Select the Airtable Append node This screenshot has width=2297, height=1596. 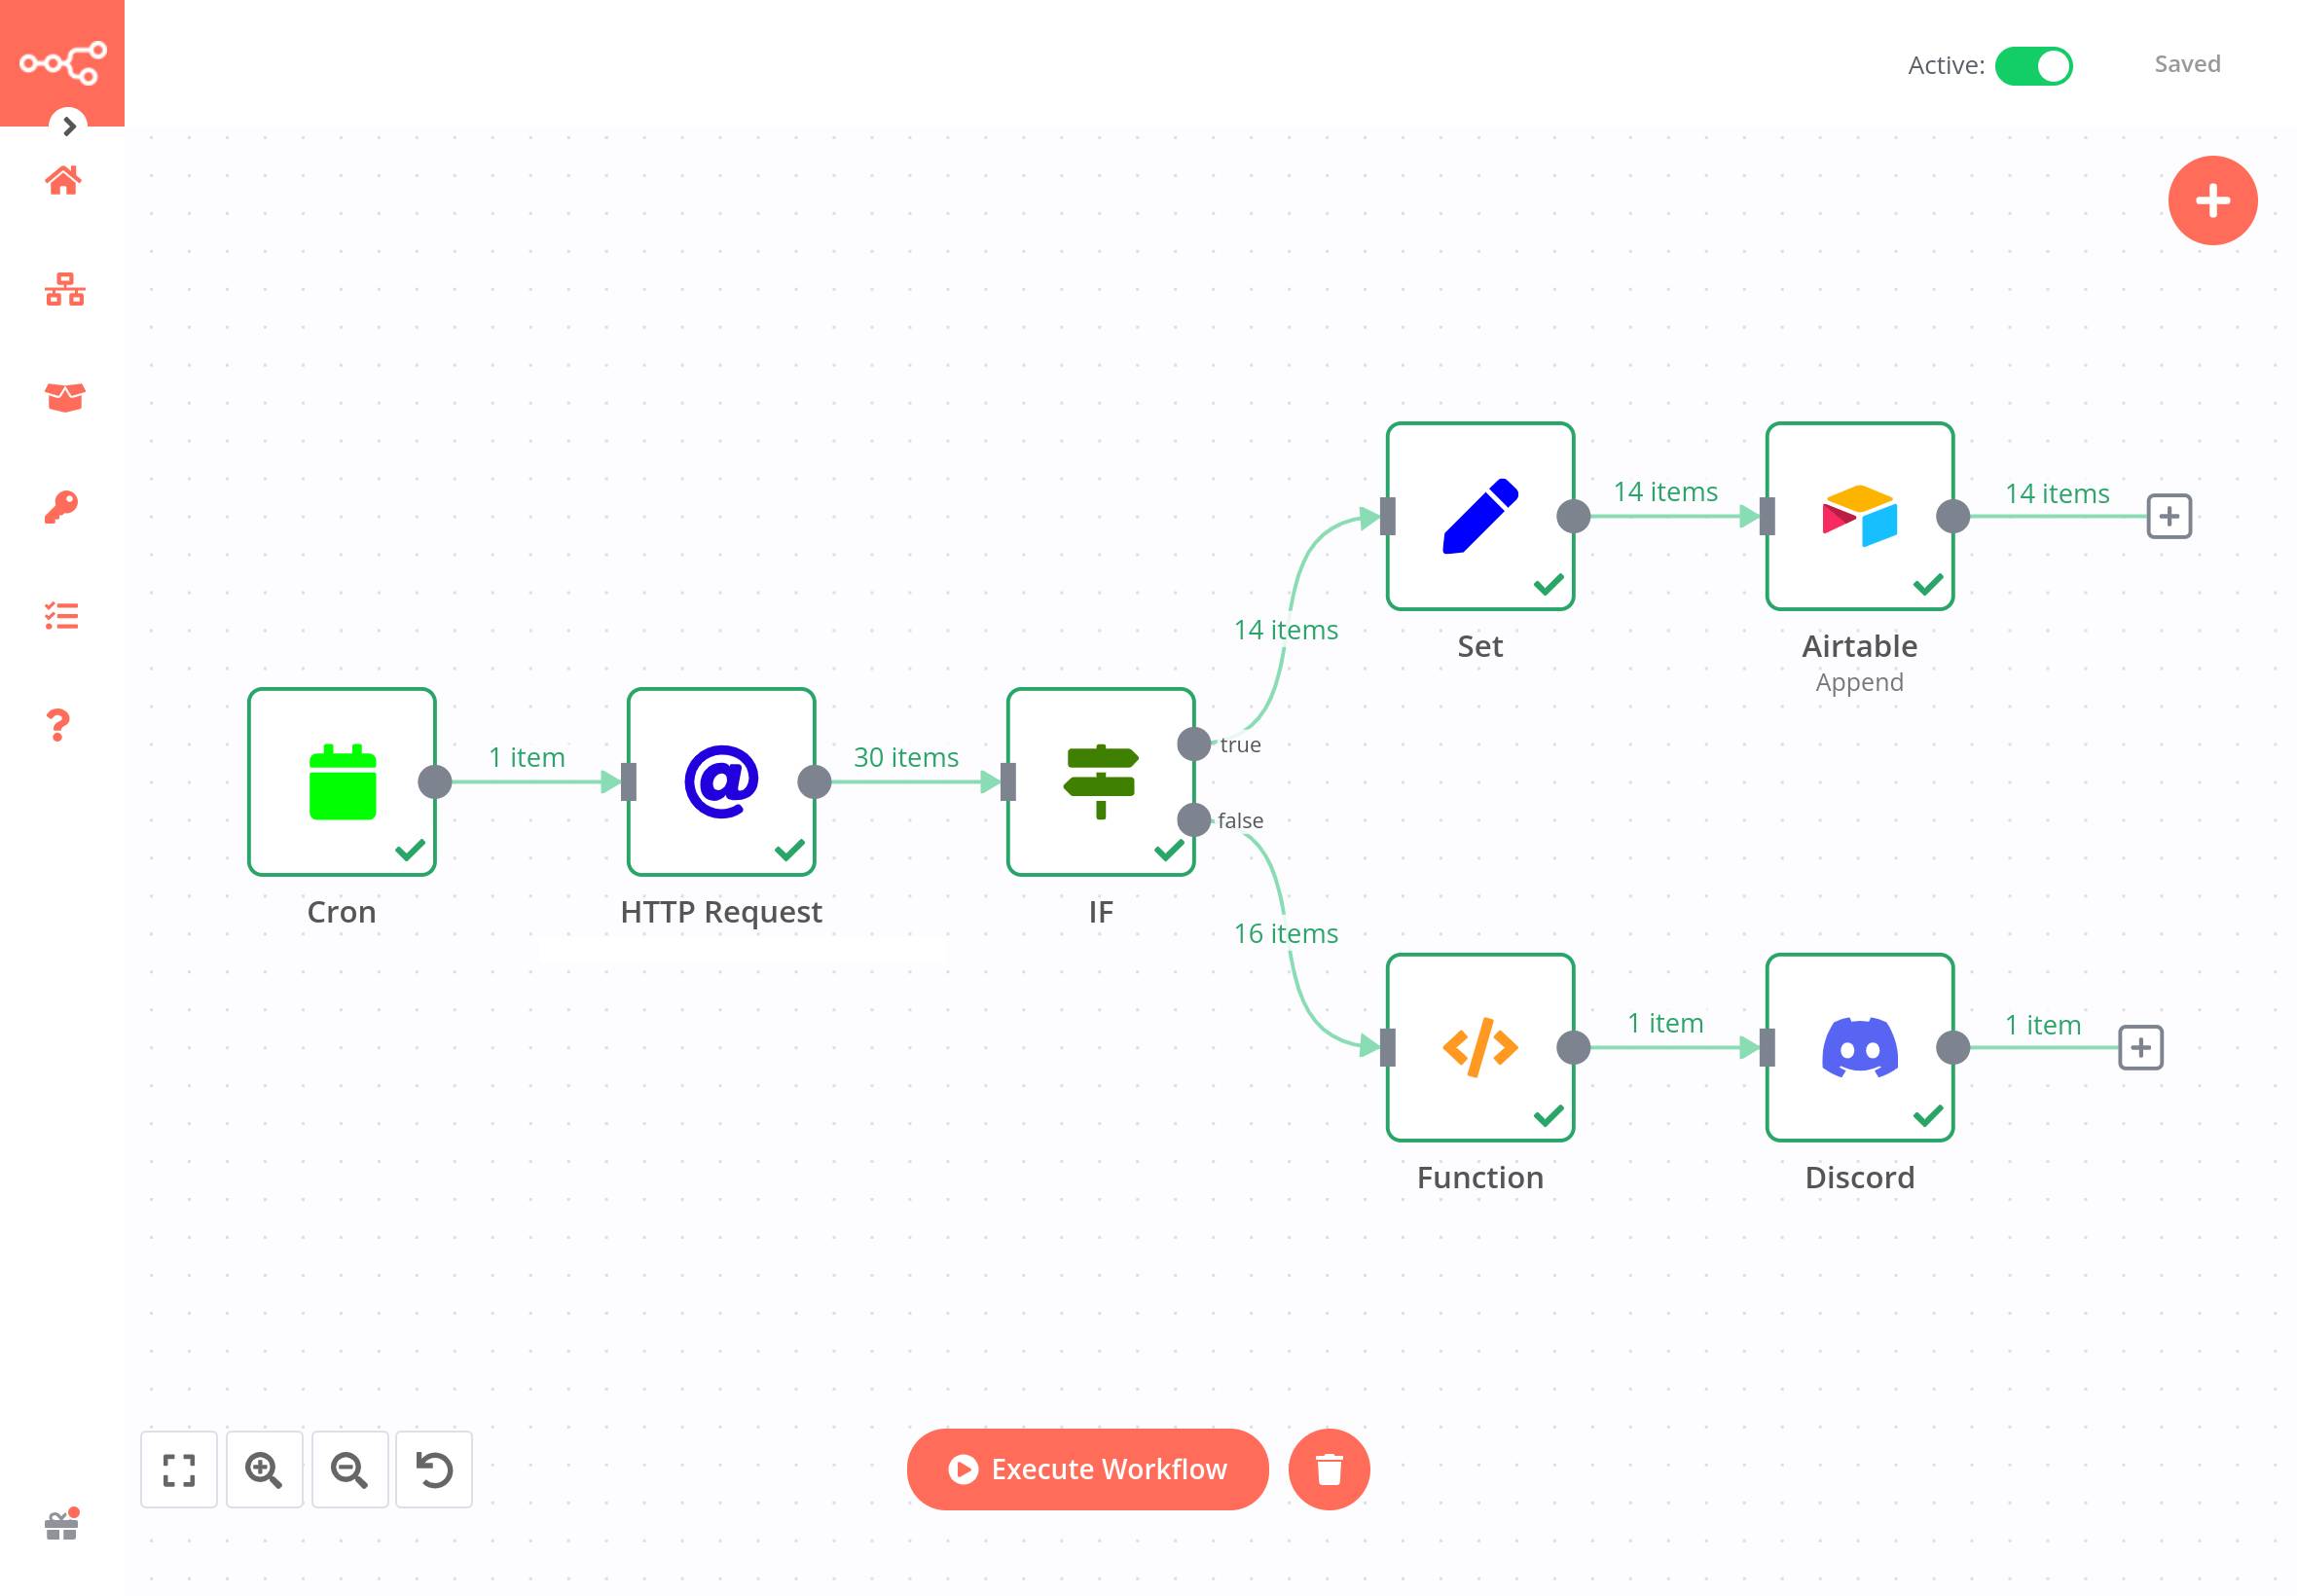coord(1858,516)
